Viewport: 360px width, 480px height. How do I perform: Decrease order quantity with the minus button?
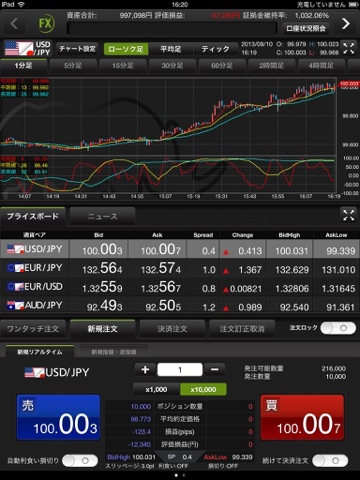[215, 370]
